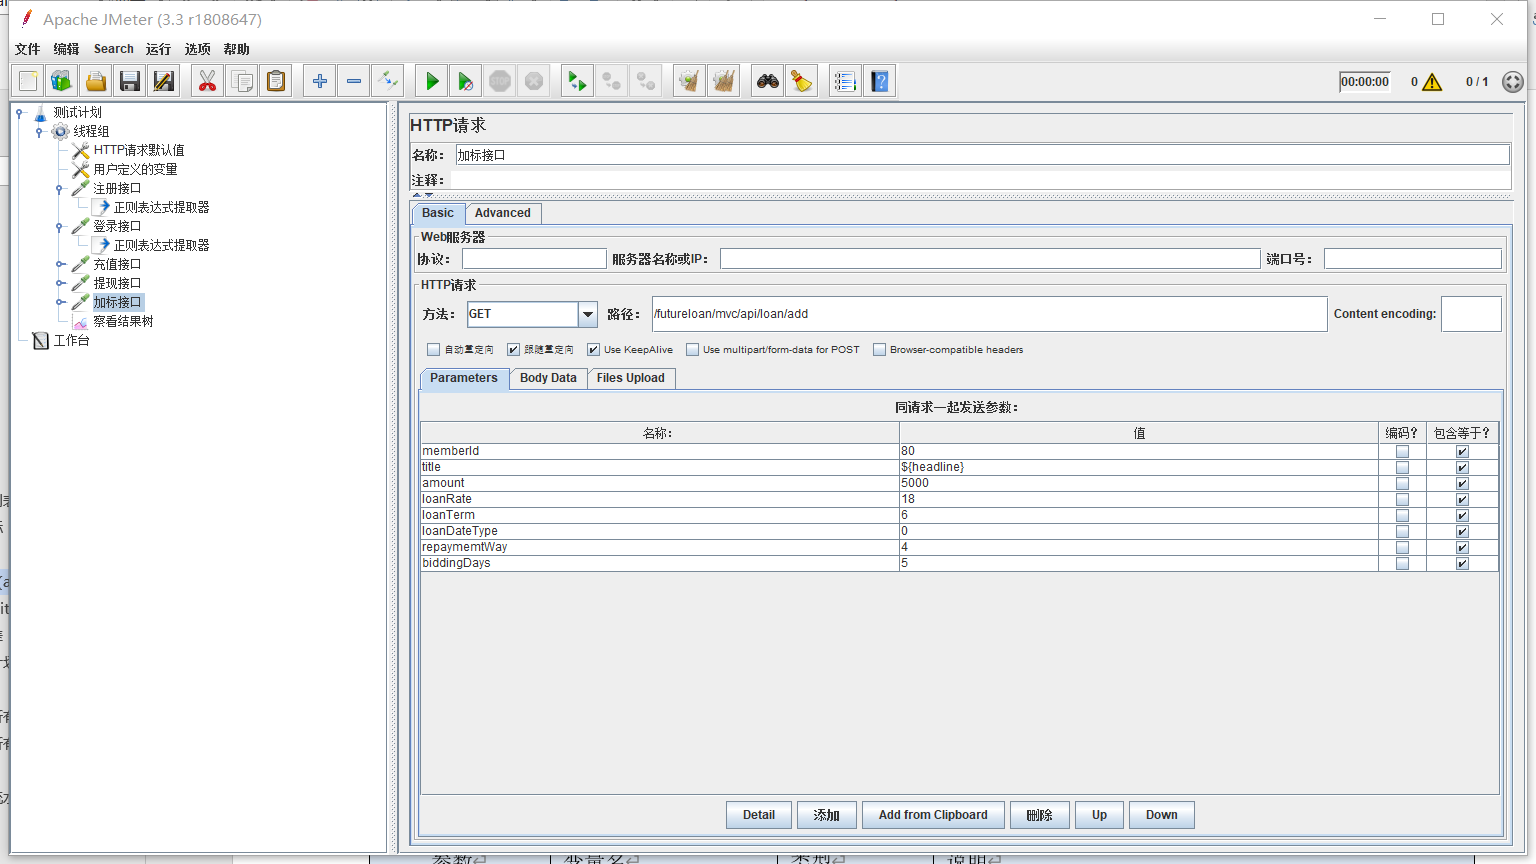Open the 帮助 menu
This screenshot has width=1536, height=864.
coord(237,49)
